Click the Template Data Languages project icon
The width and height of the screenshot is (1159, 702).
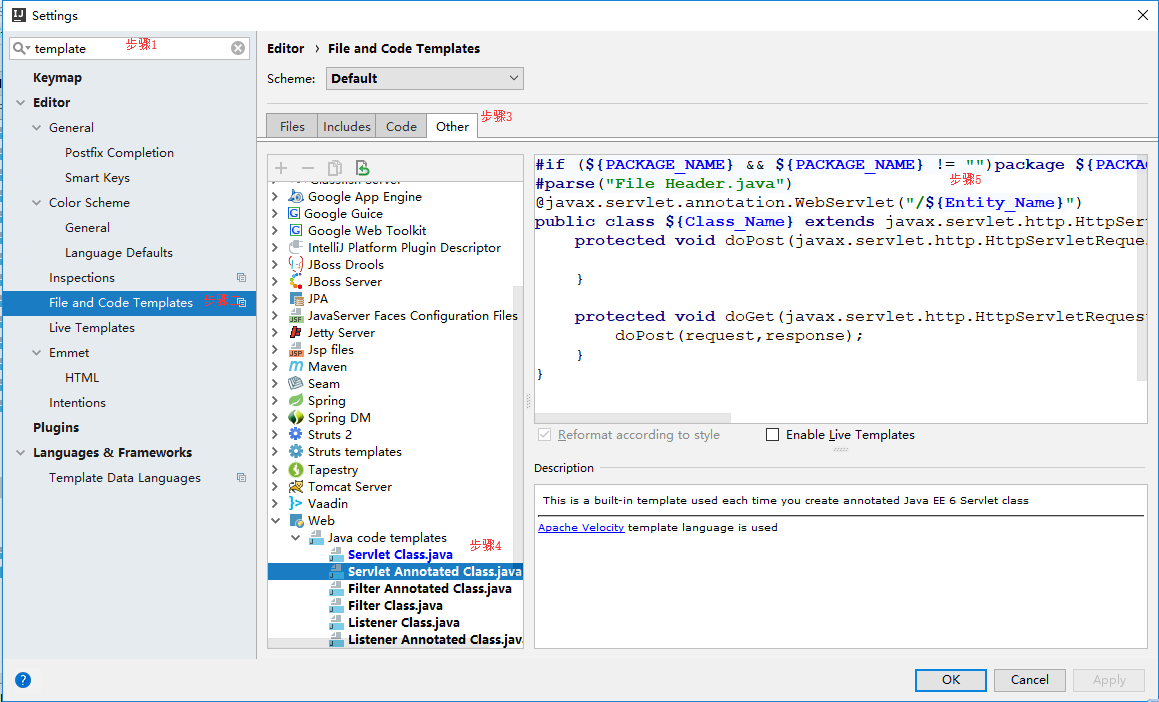point(241,477)
